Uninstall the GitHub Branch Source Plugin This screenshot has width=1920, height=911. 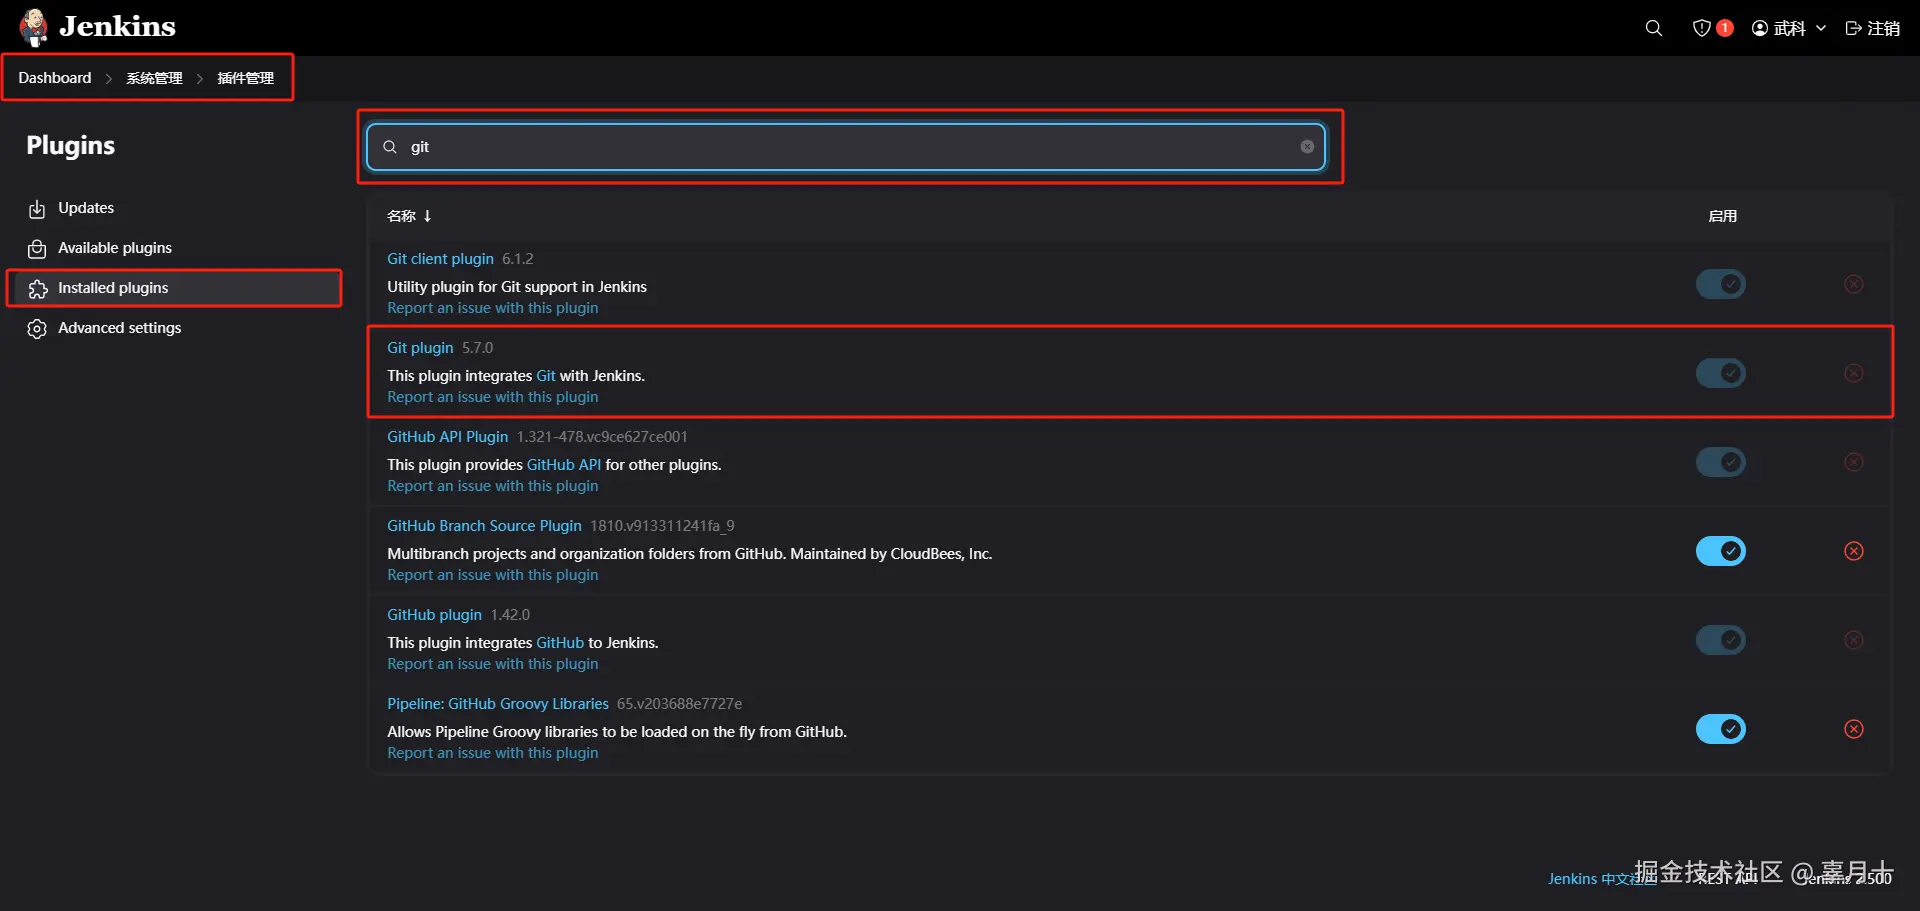(1854, 551)
